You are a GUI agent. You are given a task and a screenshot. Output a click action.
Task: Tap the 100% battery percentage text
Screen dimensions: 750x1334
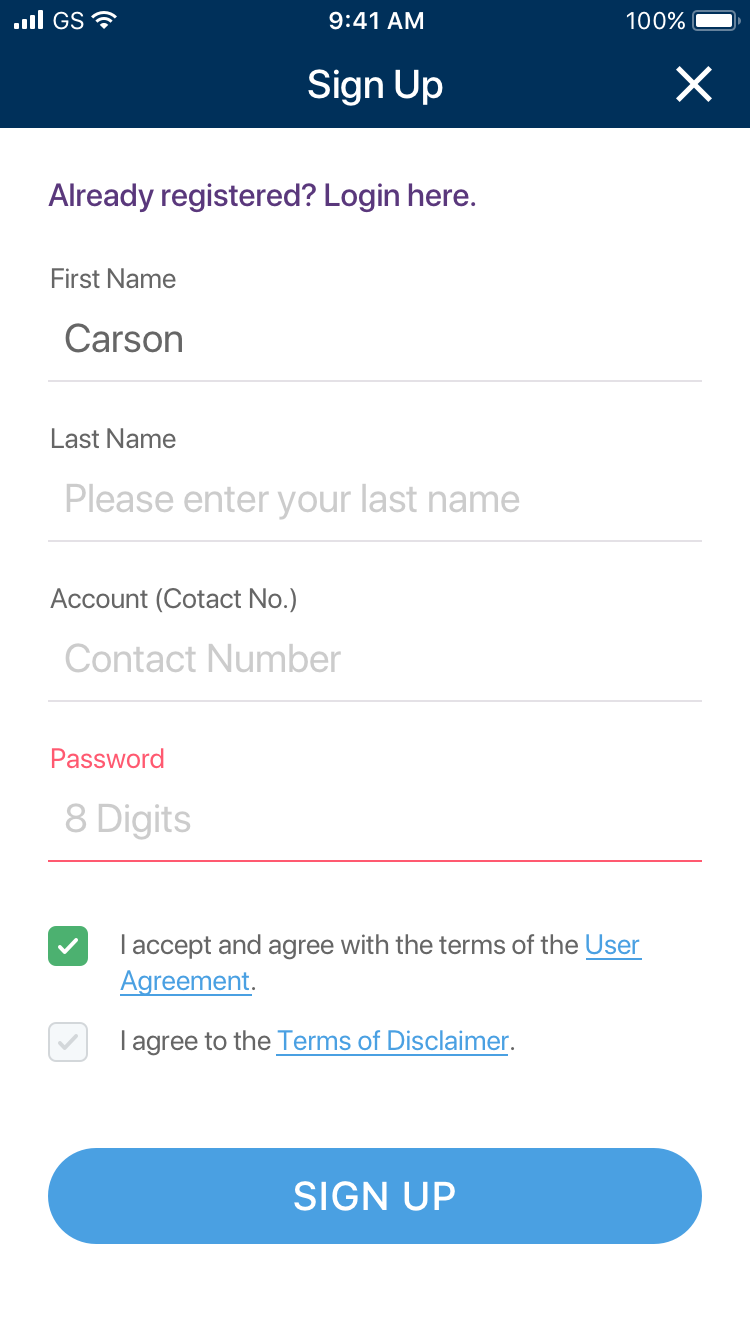click(655, 20)
